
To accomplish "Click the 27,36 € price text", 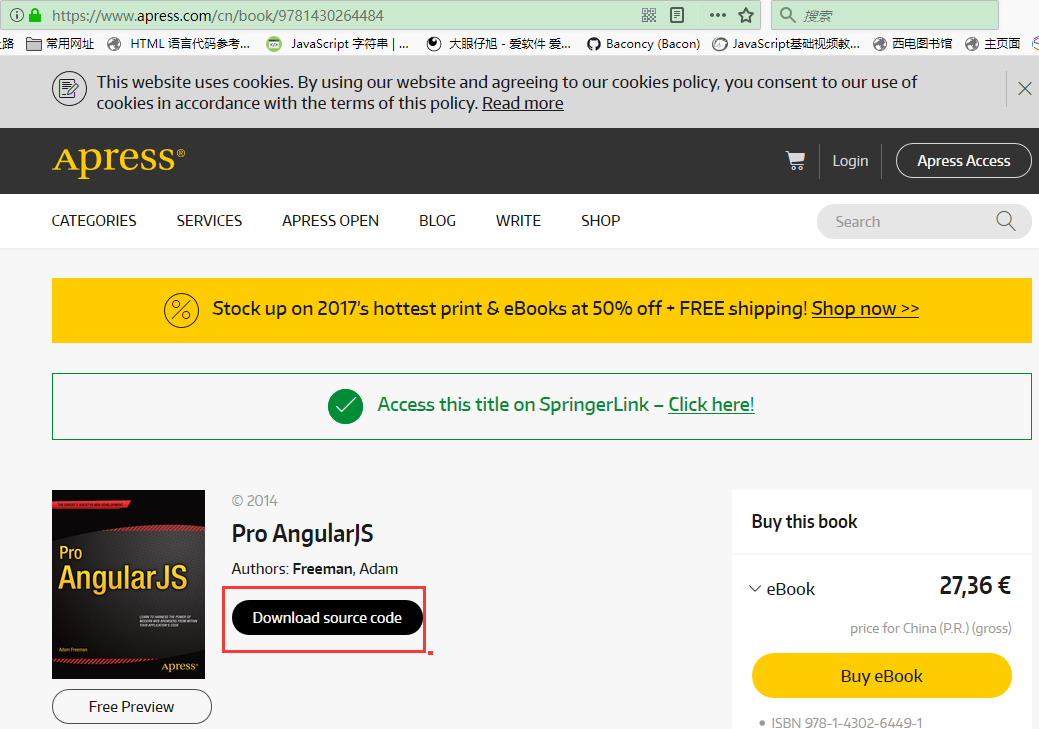I will click(975, 586).
